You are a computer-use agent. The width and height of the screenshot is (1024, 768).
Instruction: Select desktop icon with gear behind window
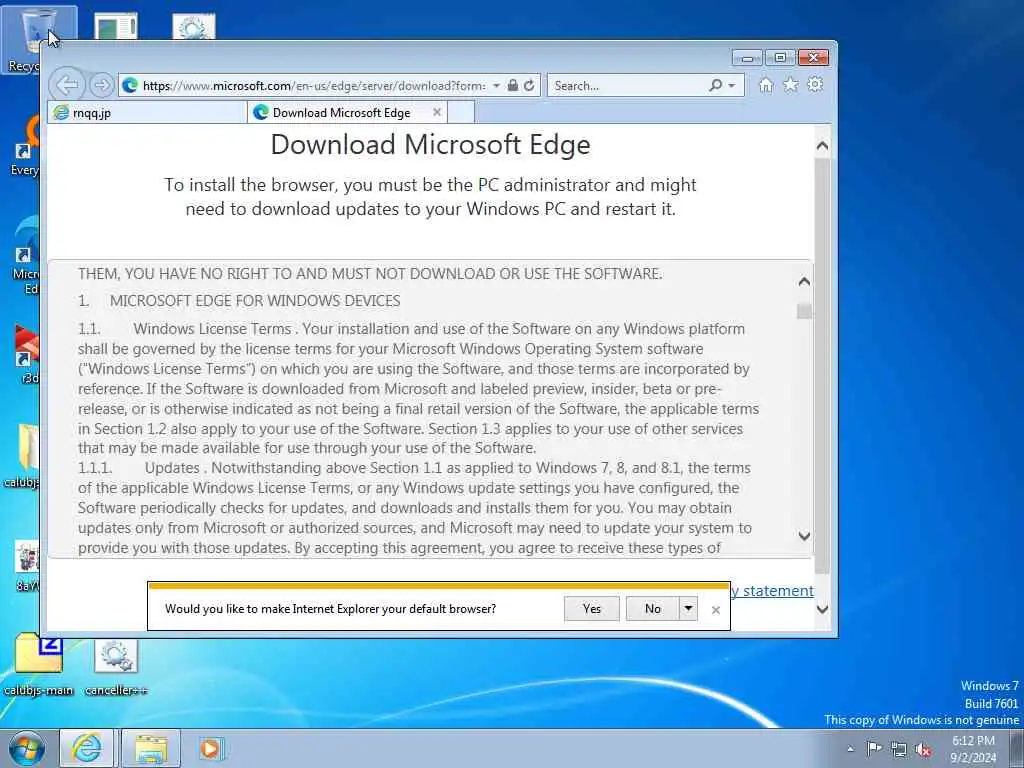pos(194,26)
